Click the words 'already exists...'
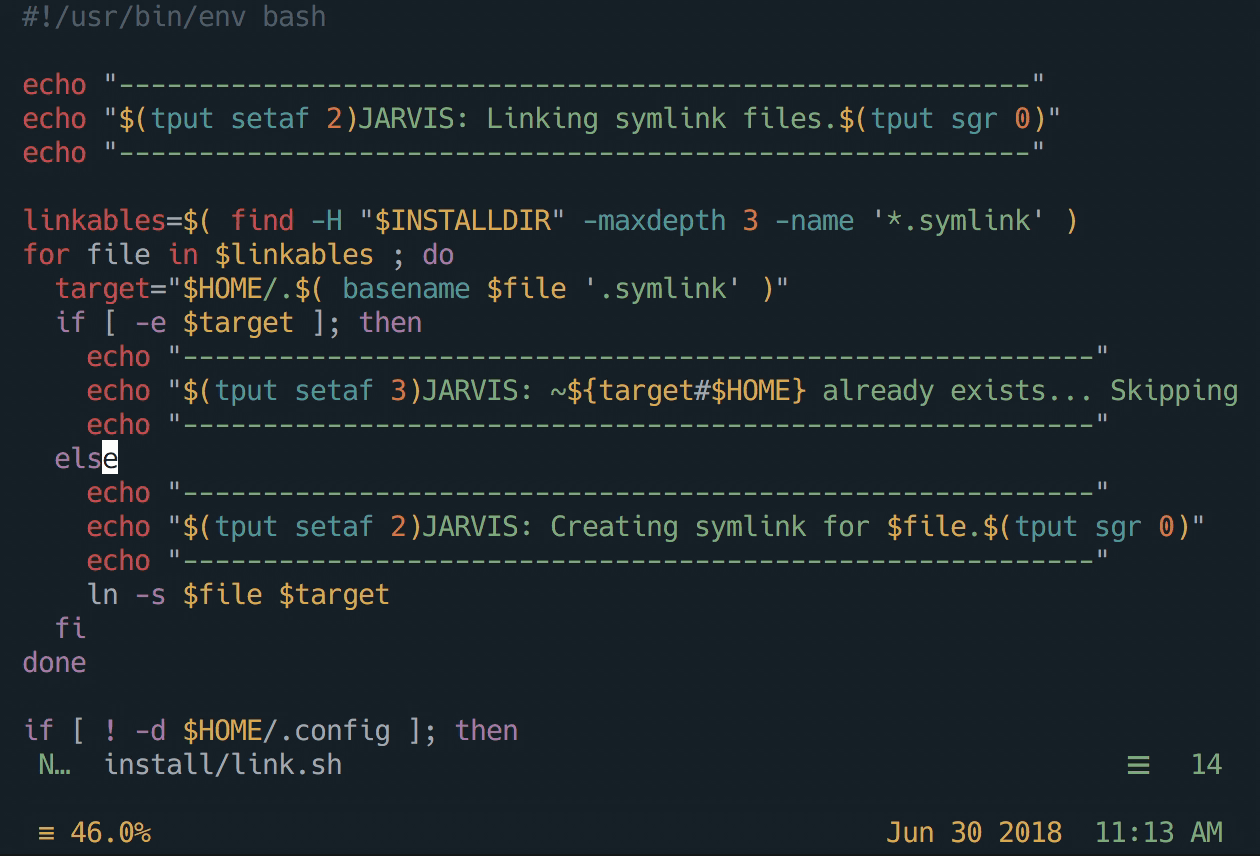This screenshot has height=856, width=1260. [x=957, y=390]
